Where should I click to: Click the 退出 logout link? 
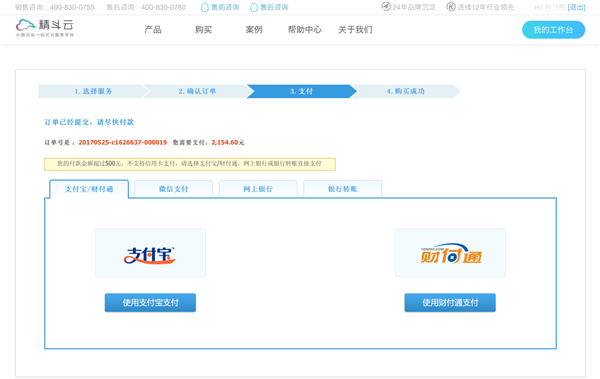[x=576, y=7]
